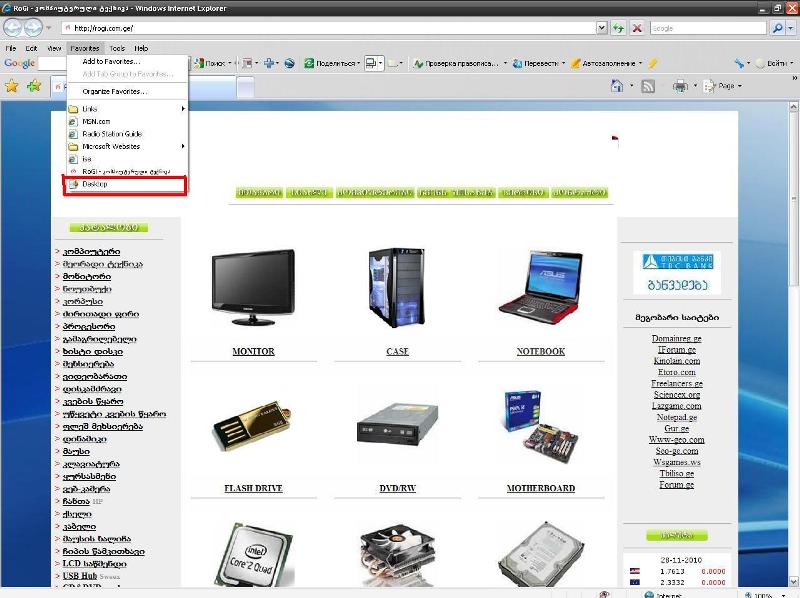The image size is (800, 598).
Task: Click the Intel Core 2 Quad image
Action: click(253, 554)
